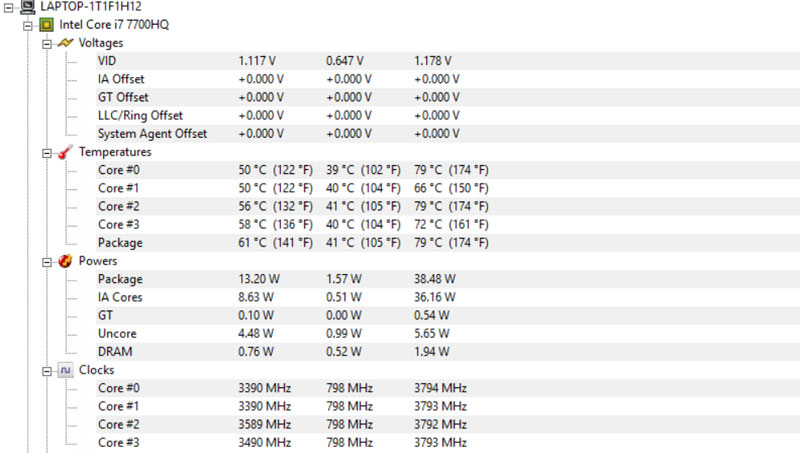This screenshot has width=800, height=453.
Task: Collapse the Voltages section
Action: pyautogui.click(x=47, y=44)
